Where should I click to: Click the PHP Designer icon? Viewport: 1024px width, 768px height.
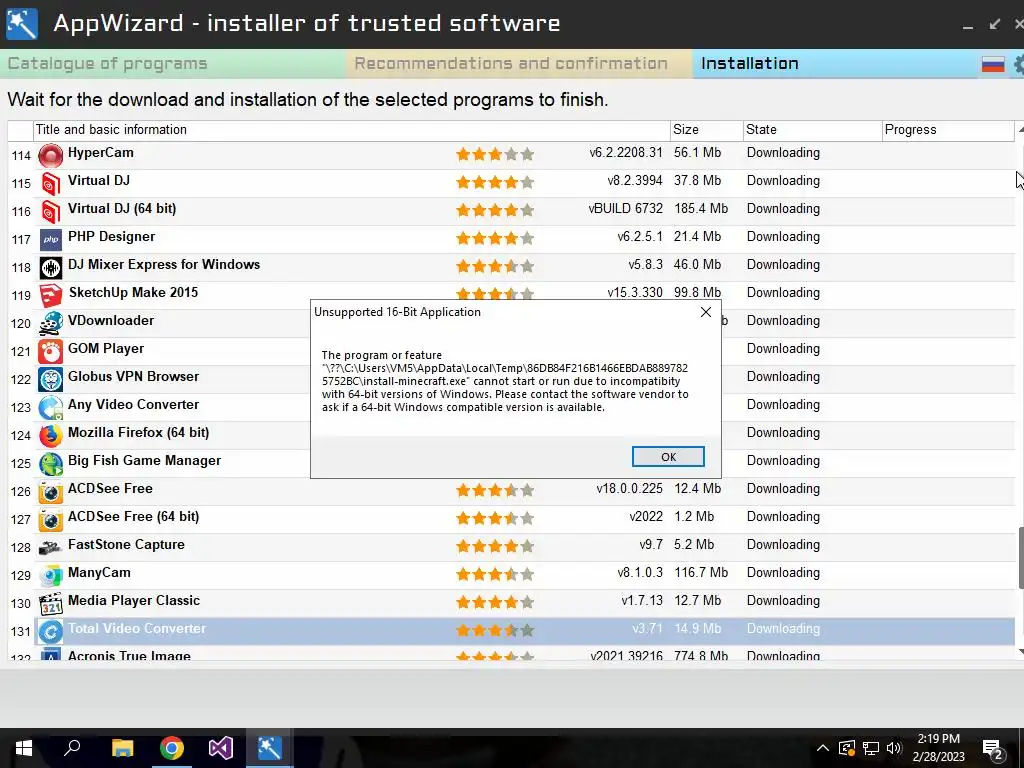pyautogui.click(x=50, y=240)
